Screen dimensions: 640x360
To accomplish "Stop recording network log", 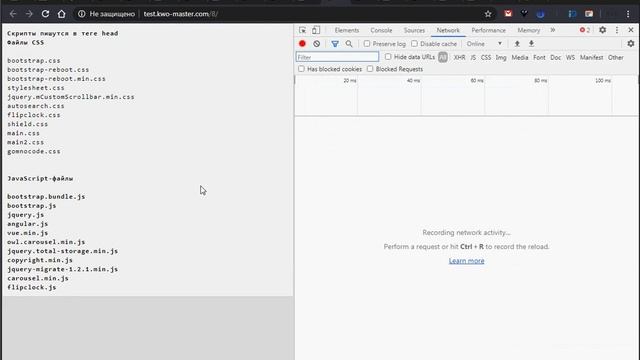I will click(302, 44).
